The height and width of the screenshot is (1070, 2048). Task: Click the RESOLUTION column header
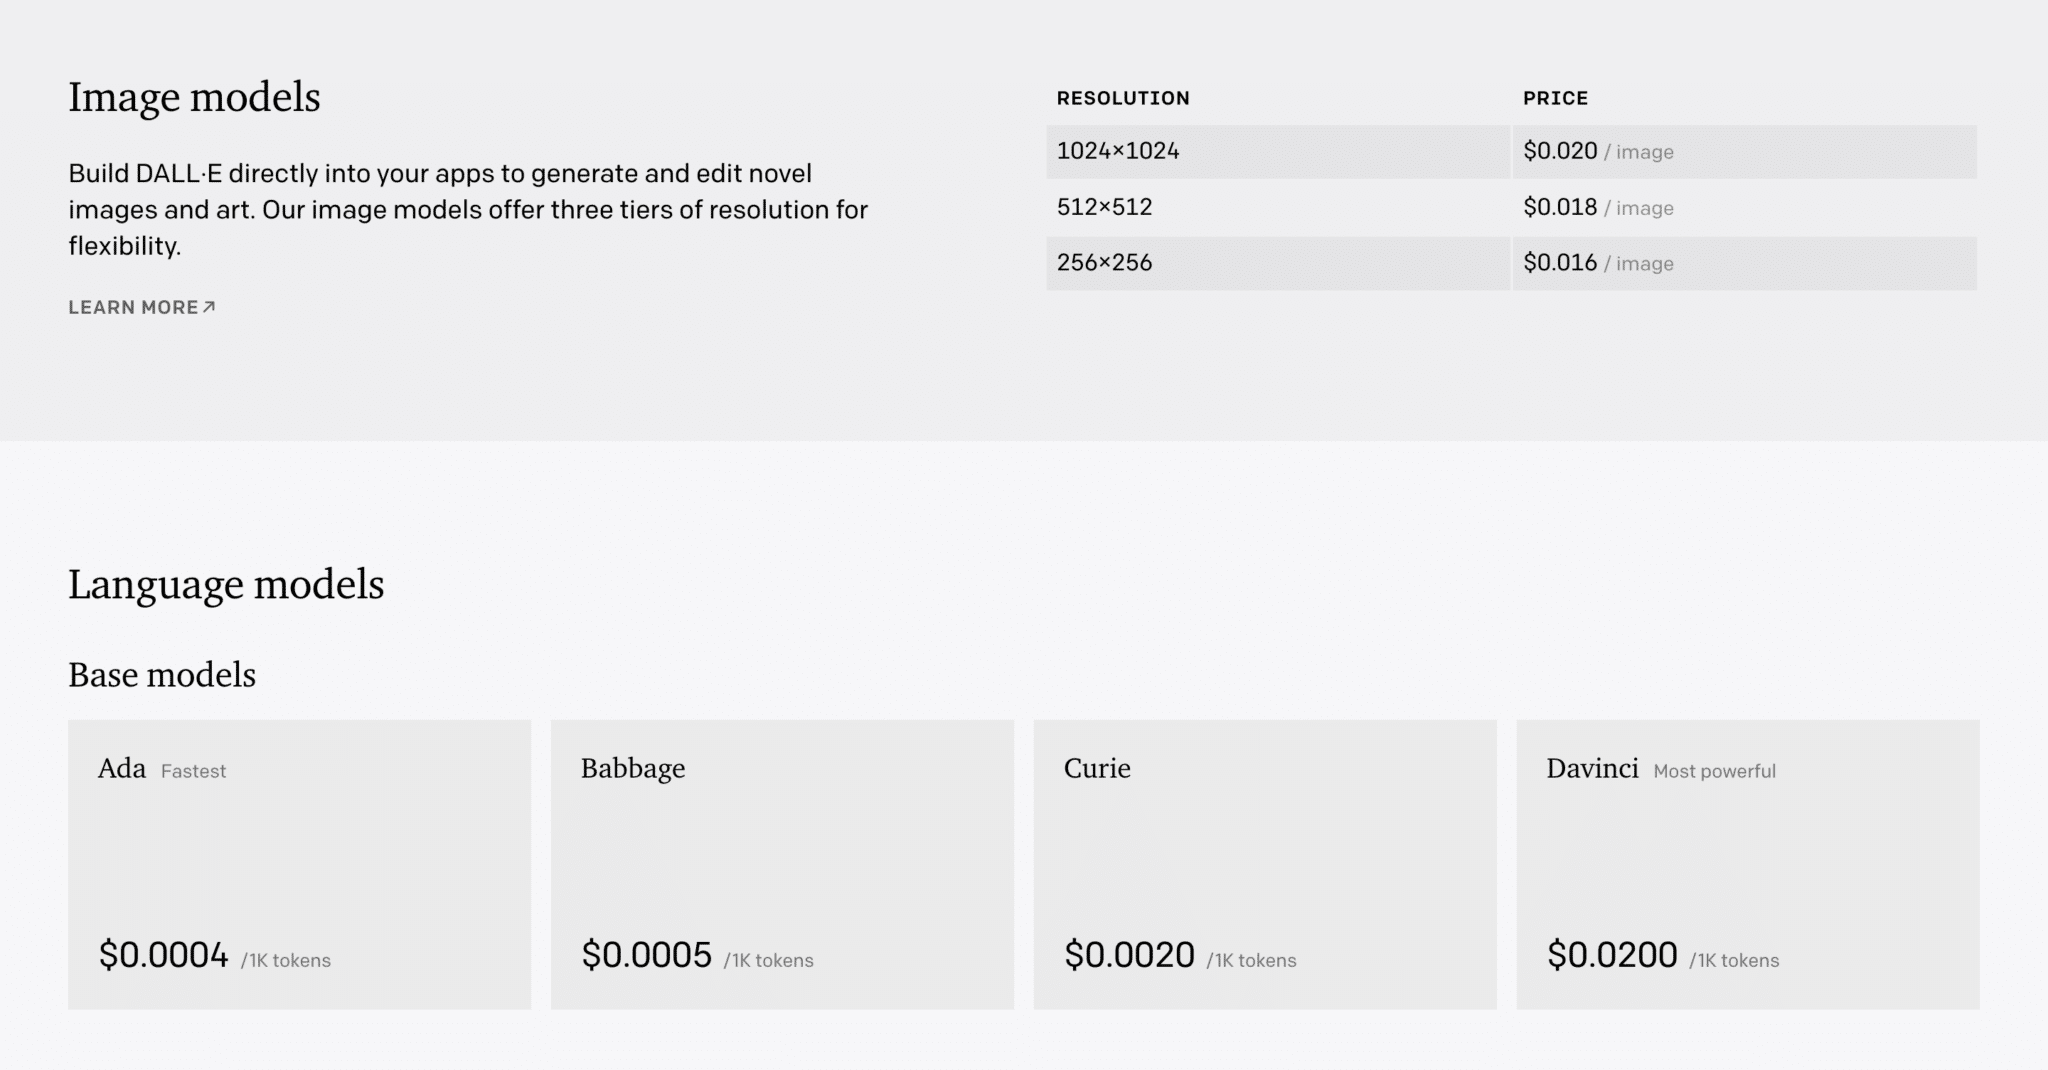[1123, 98]
